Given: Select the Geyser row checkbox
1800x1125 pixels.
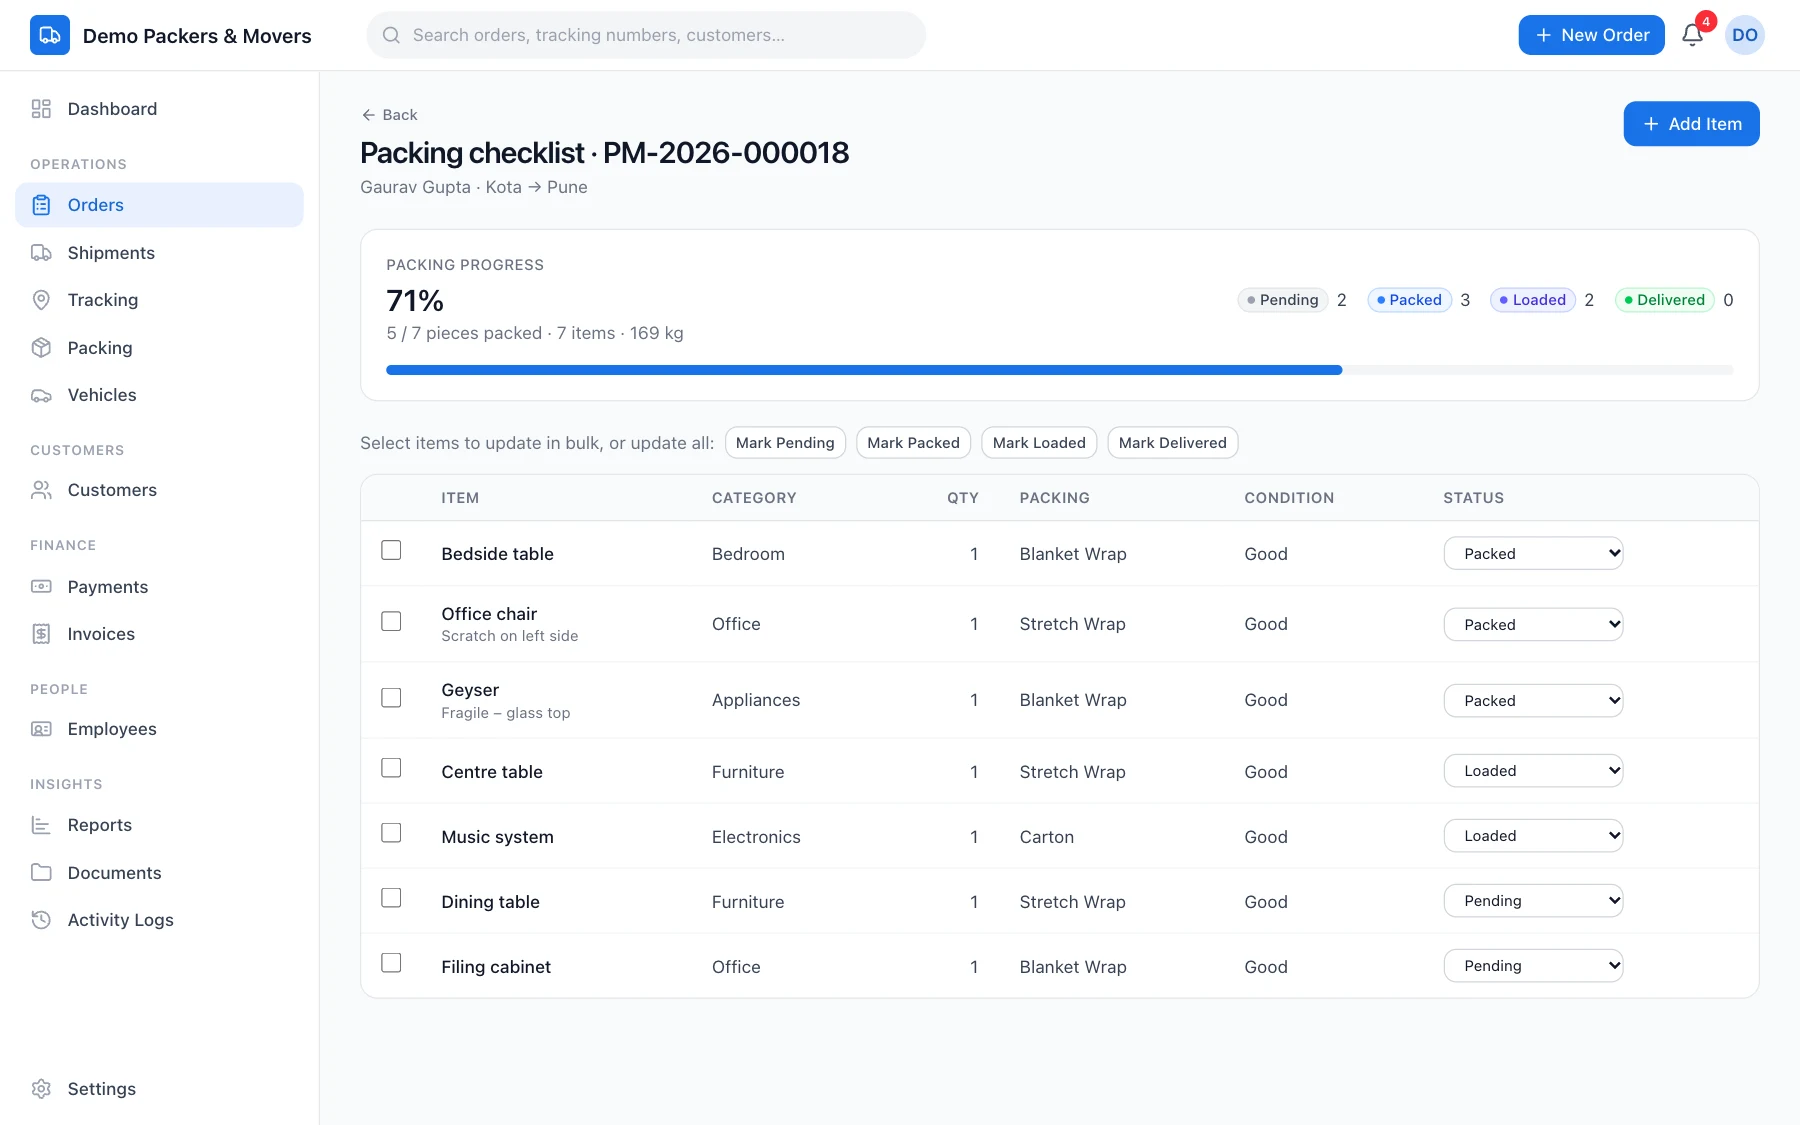Looking at the screenshot, I should (391, 697).
